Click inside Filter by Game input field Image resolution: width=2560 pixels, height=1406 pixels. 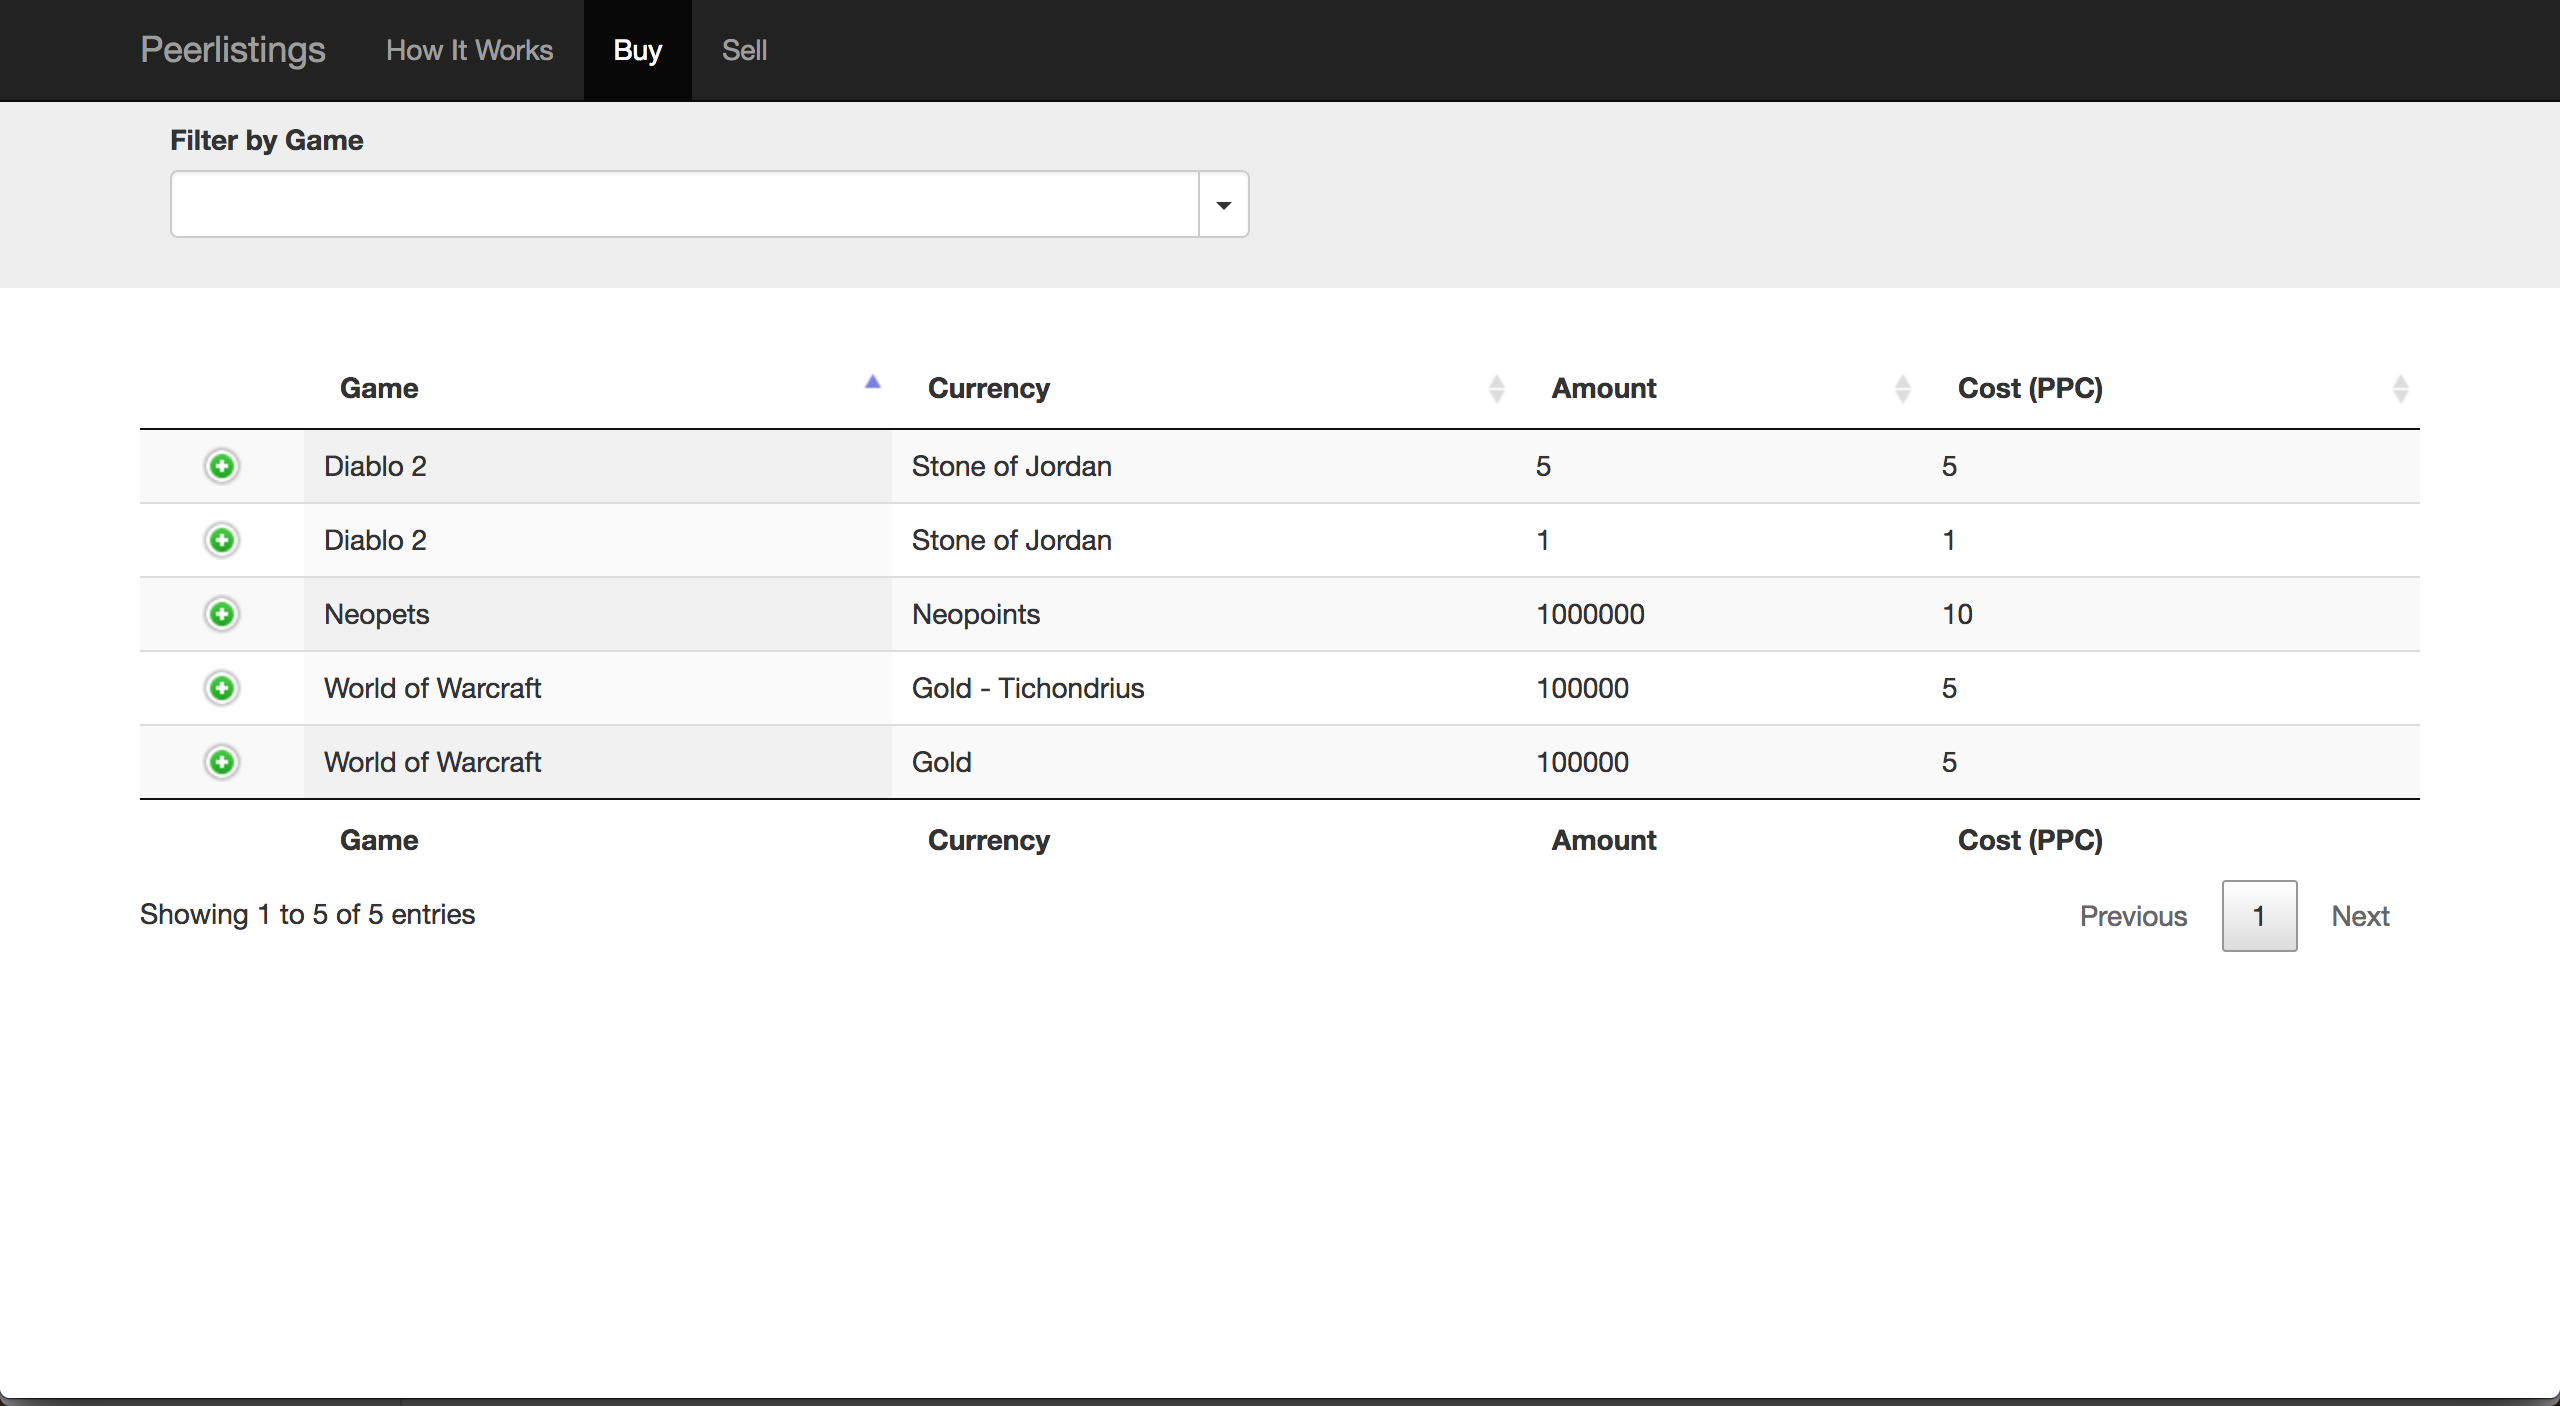(684, 205)
